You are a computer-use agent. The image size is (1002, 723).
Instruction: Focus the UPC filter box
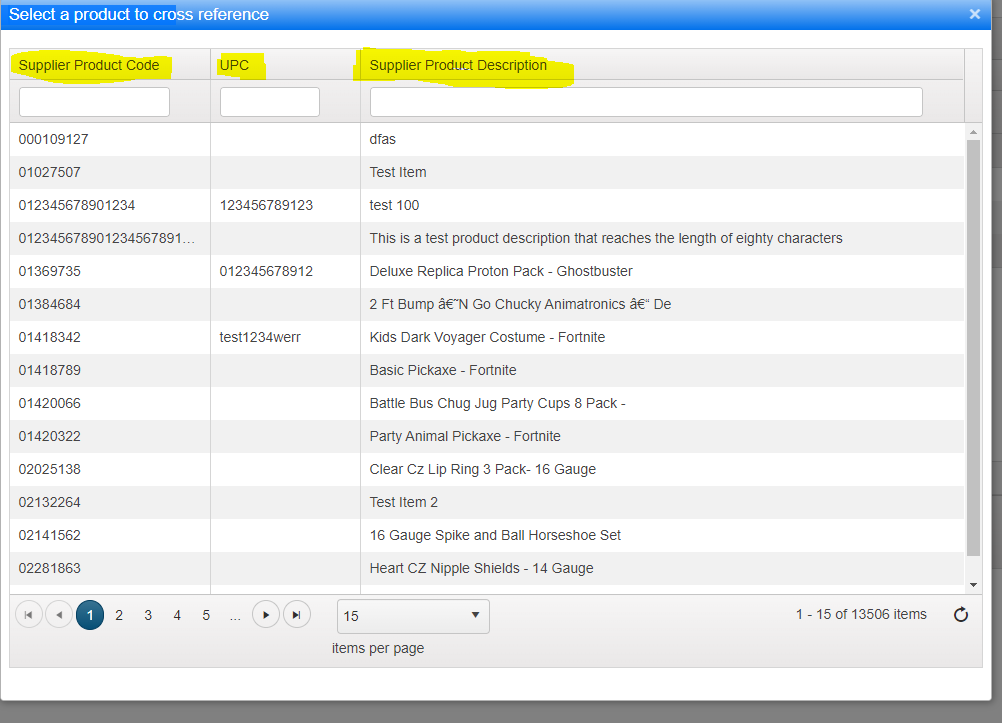pos(270,102)
